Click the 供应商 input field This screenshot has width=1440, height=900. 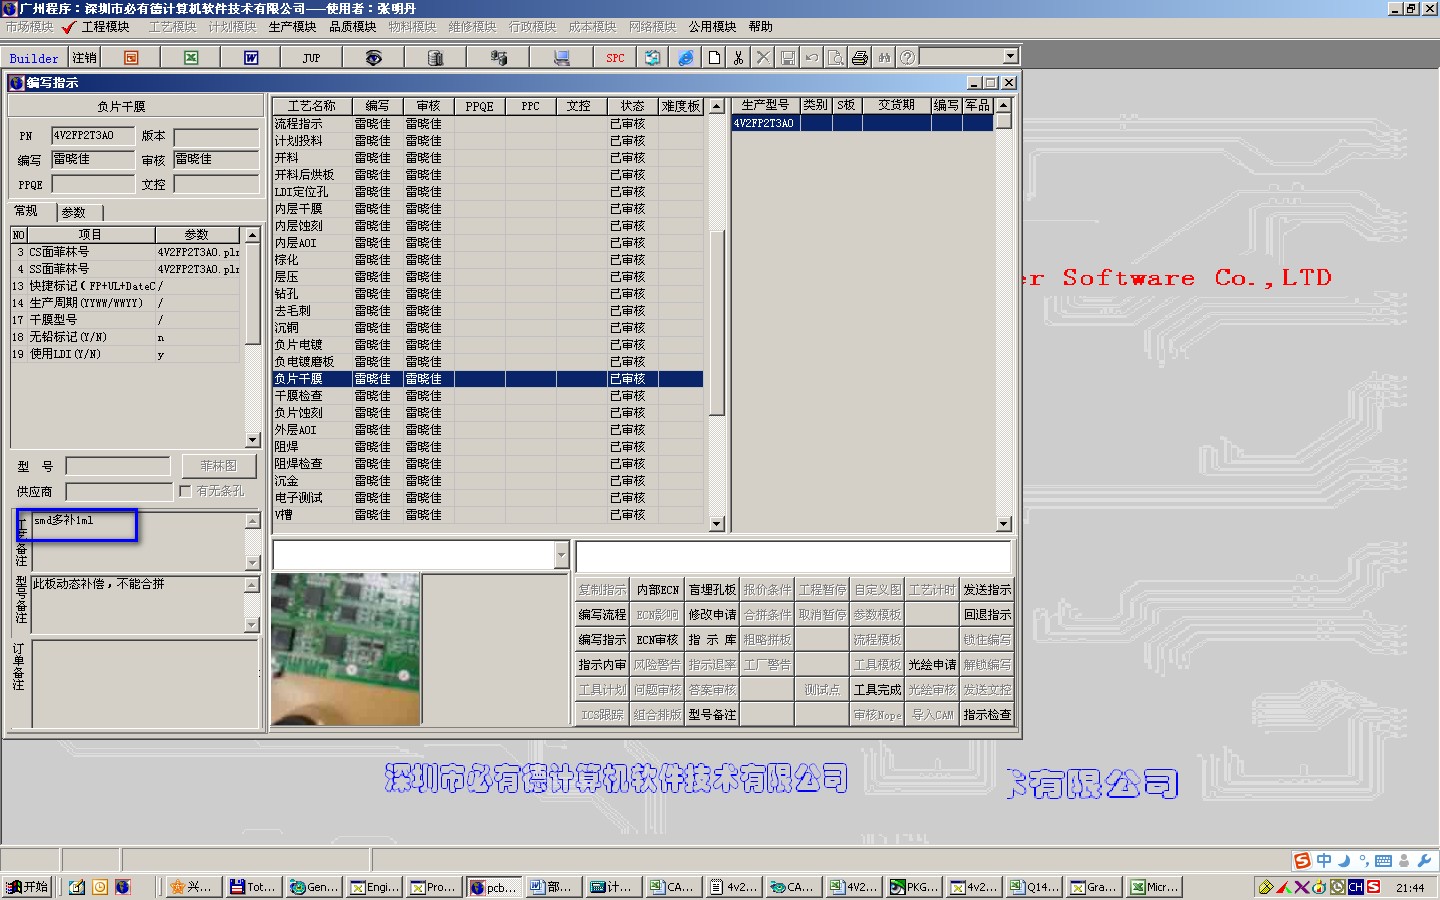point(119,491)
